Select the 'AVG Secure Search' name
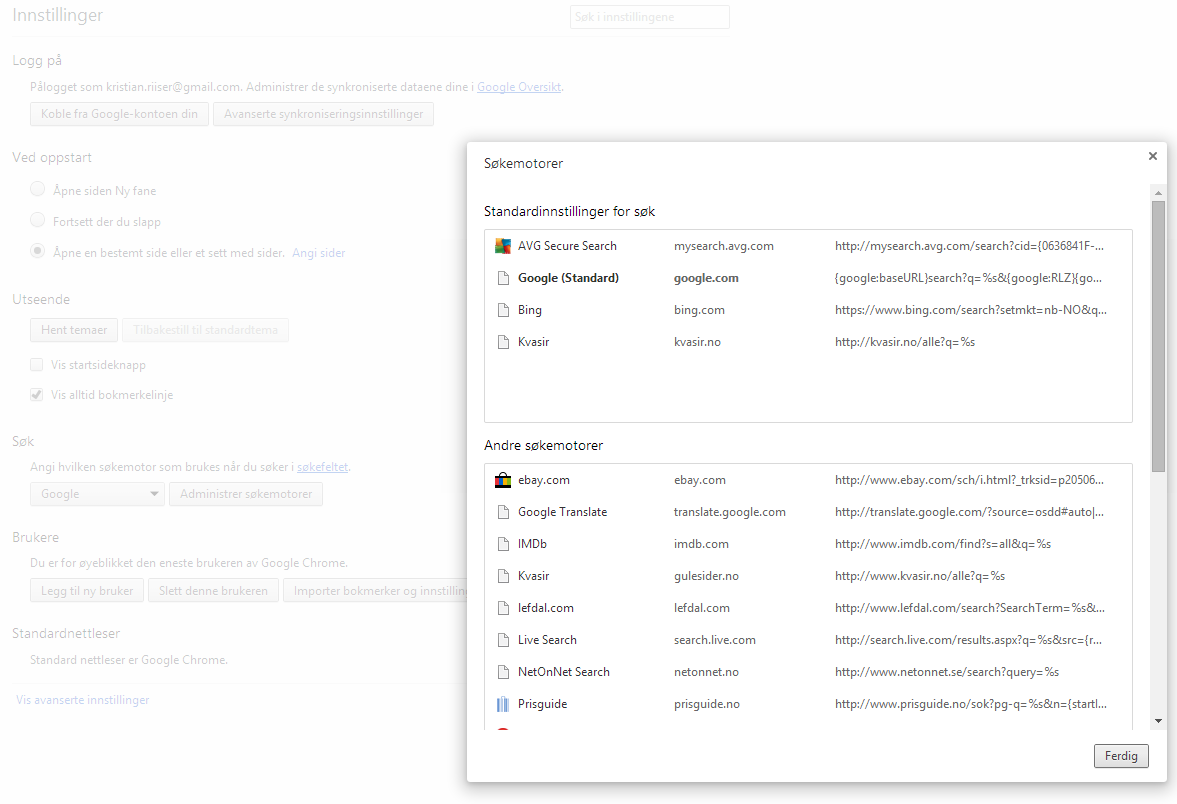The width and height of the screenshot is (1177, 804). [x=567, y=246]
